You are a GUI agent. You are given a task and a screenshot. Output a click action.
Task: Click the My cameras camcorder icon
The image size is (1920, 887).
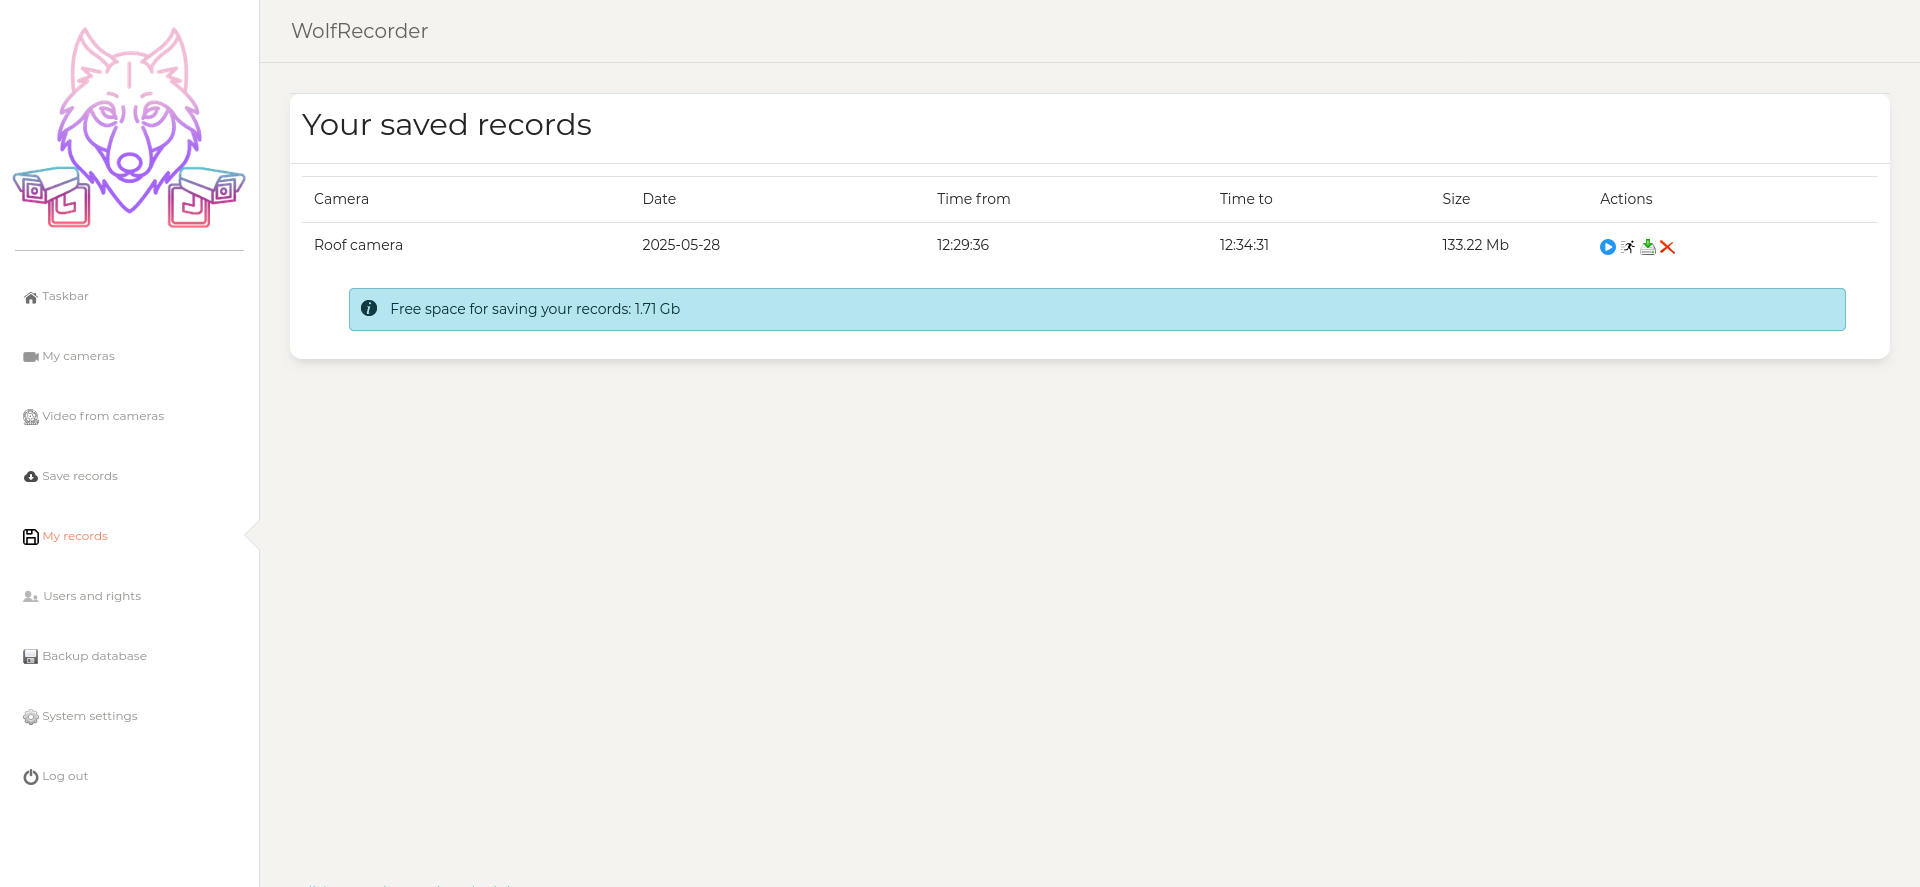(31, 357)
